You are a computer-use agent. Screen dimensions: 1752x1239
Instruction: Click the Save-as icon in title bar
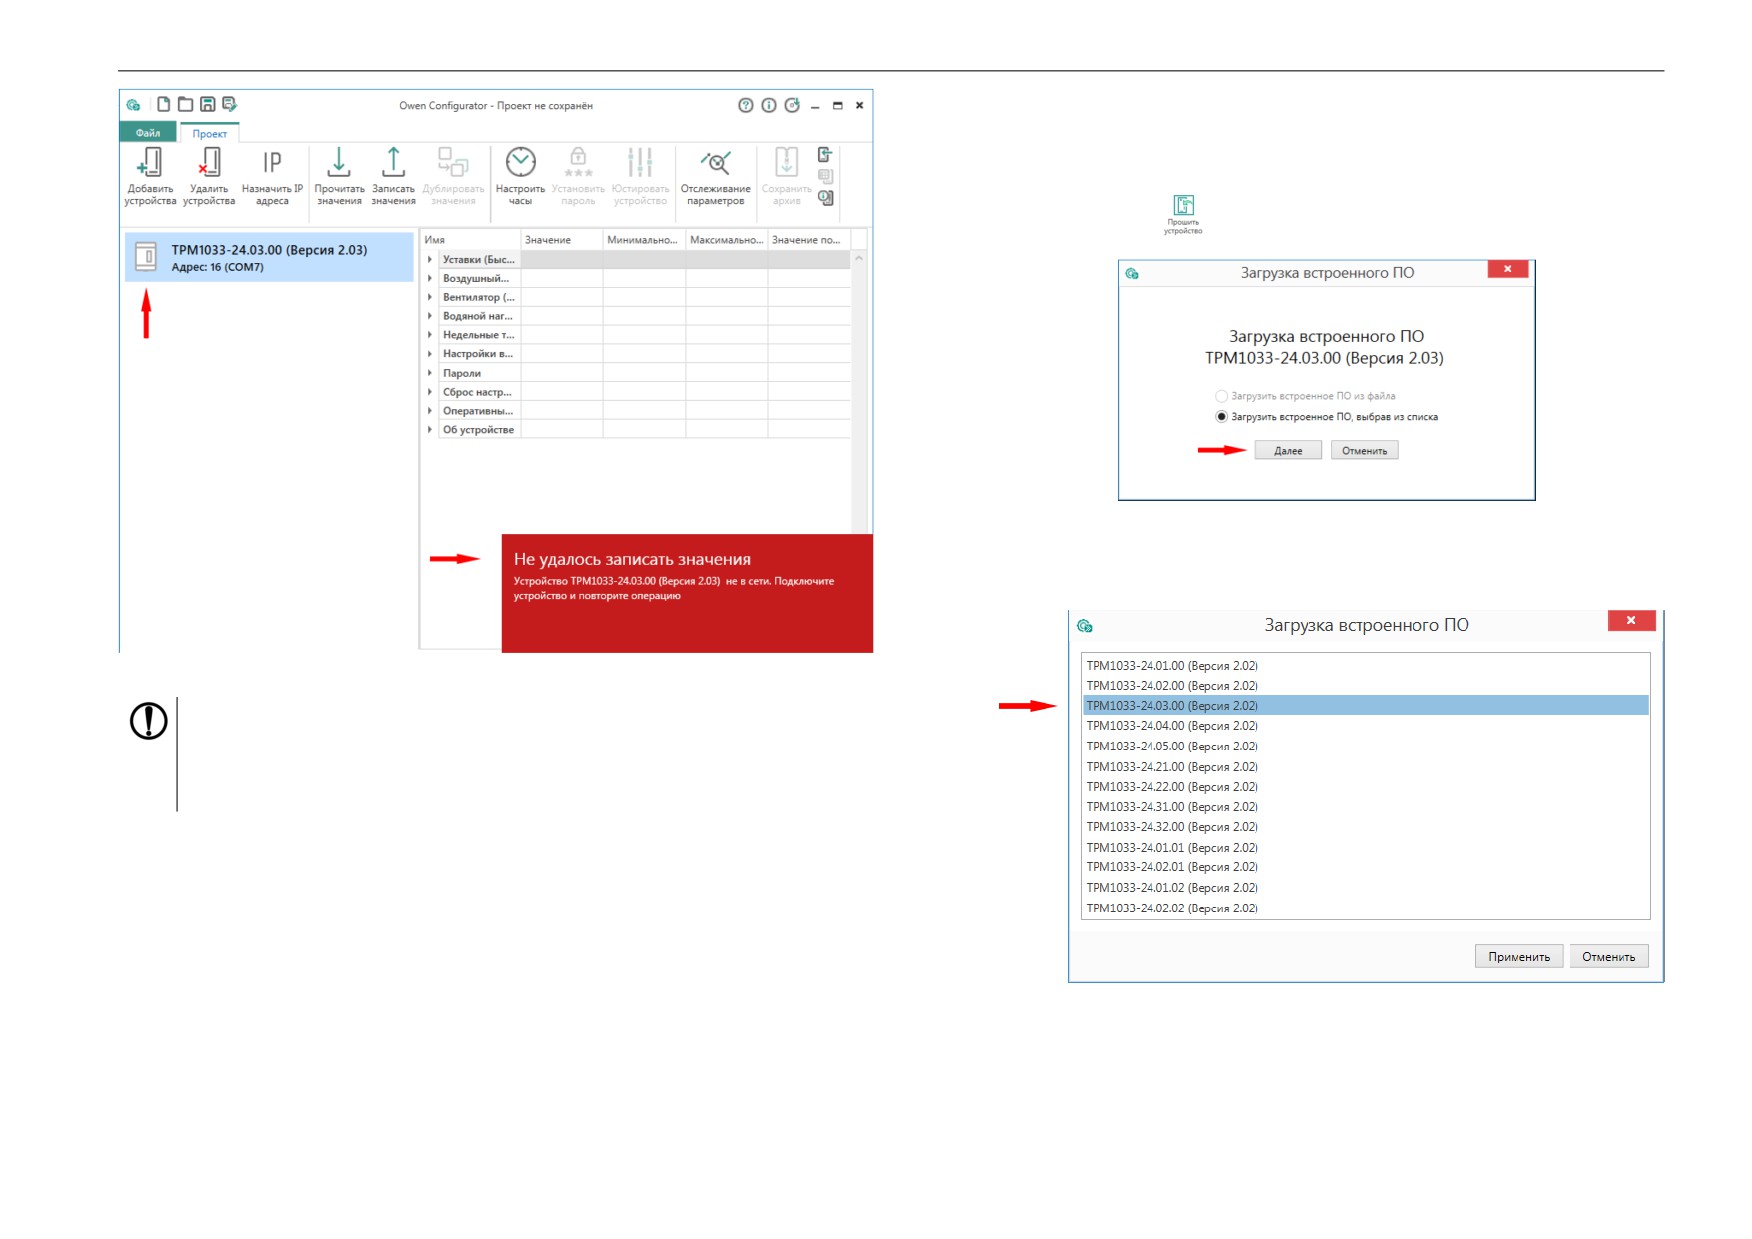[229, 104]
